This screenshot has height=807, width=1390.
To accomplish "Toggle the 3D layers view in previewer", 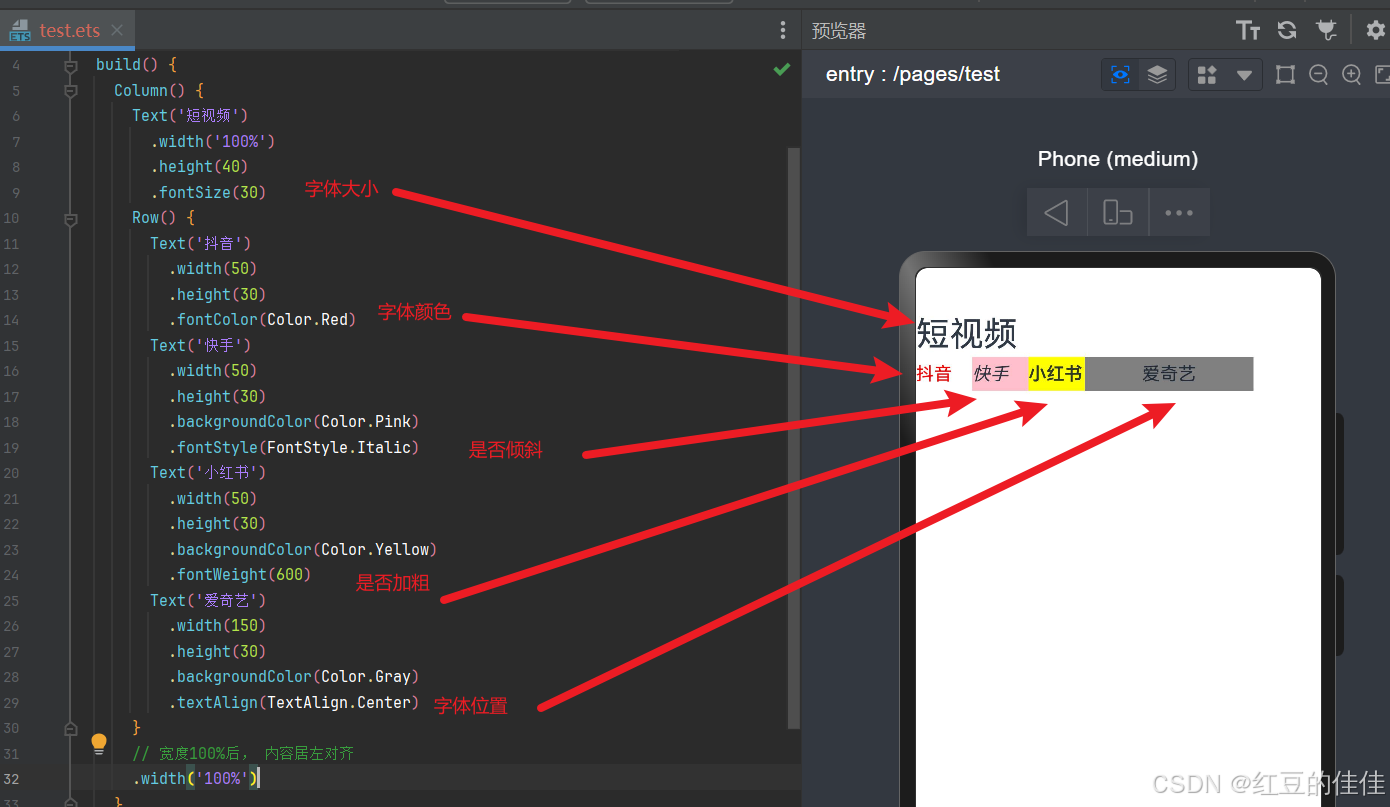I will pyautogui.click(x=1157, y=74).
